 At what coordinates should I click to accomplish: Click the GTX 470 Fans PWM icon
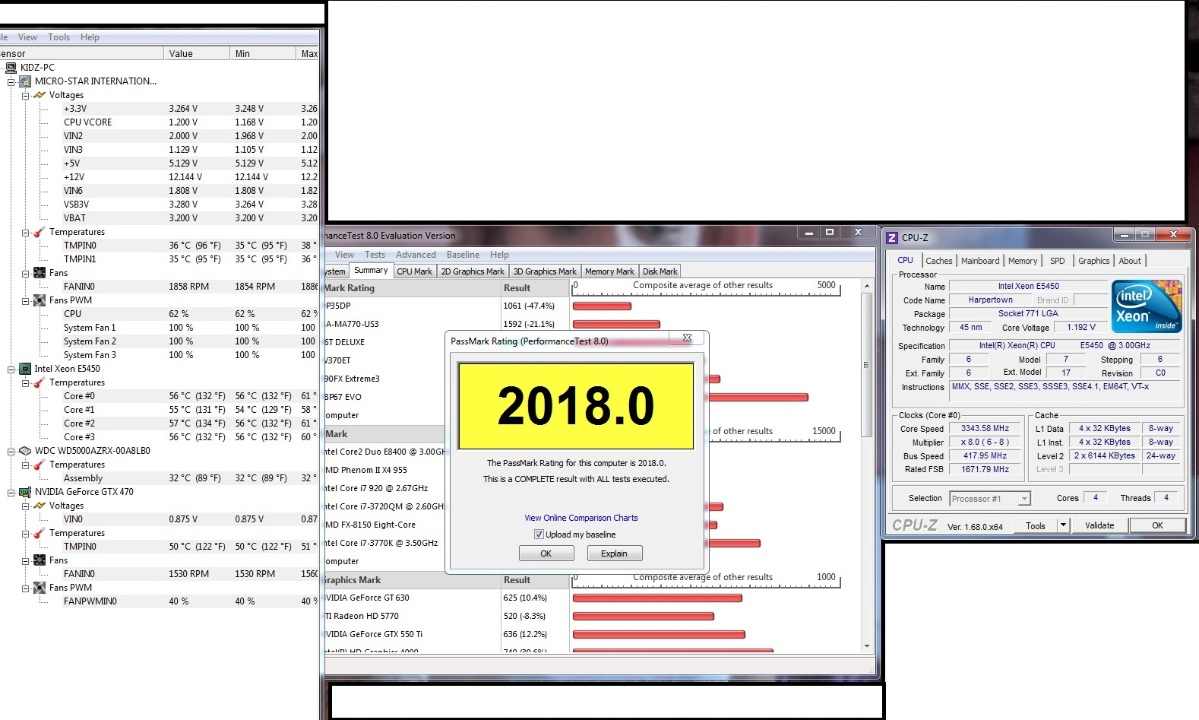click(40, 588)
